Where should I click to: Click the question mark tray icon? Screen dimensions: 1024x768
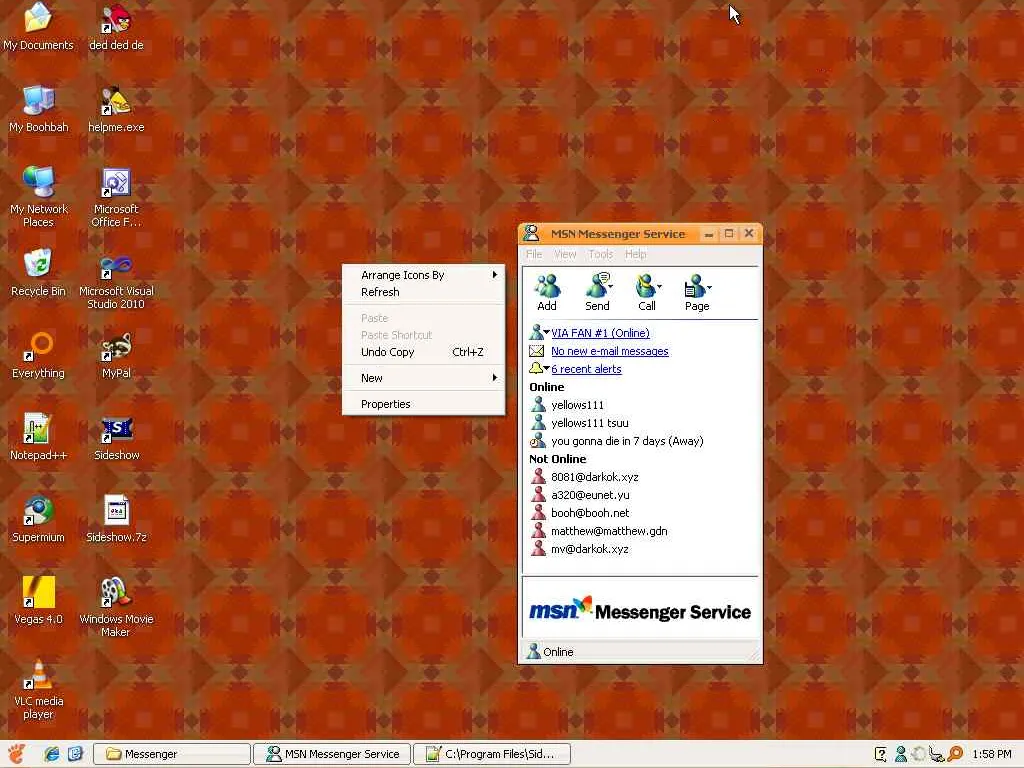tap(880, 754)
